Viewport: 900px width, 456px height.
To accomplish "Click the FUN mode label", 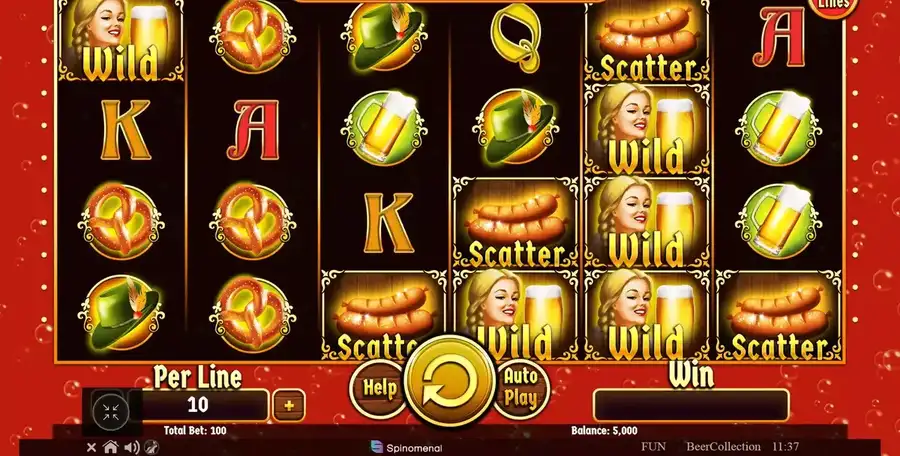I will 653,447.
